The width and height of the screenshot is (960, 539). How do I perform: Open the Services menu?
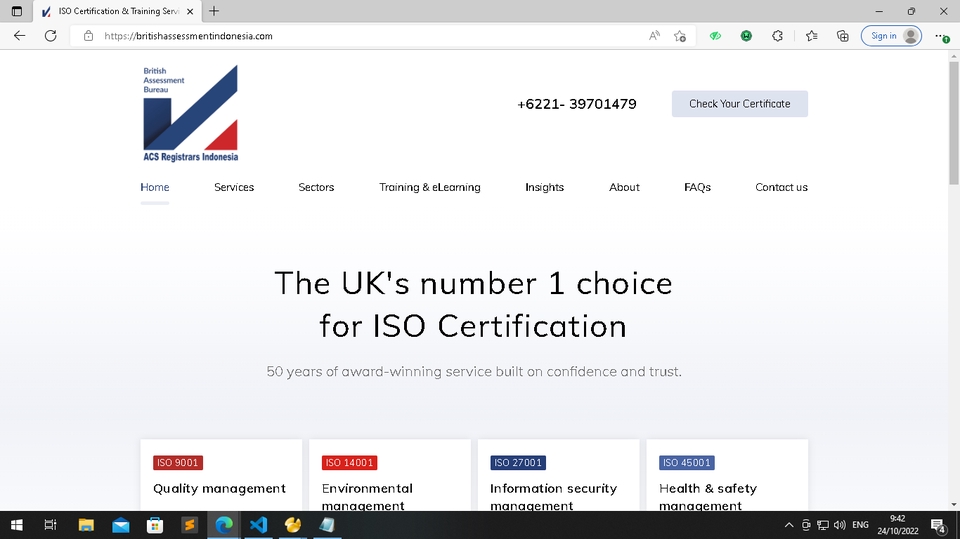click(x=234, y=187)
